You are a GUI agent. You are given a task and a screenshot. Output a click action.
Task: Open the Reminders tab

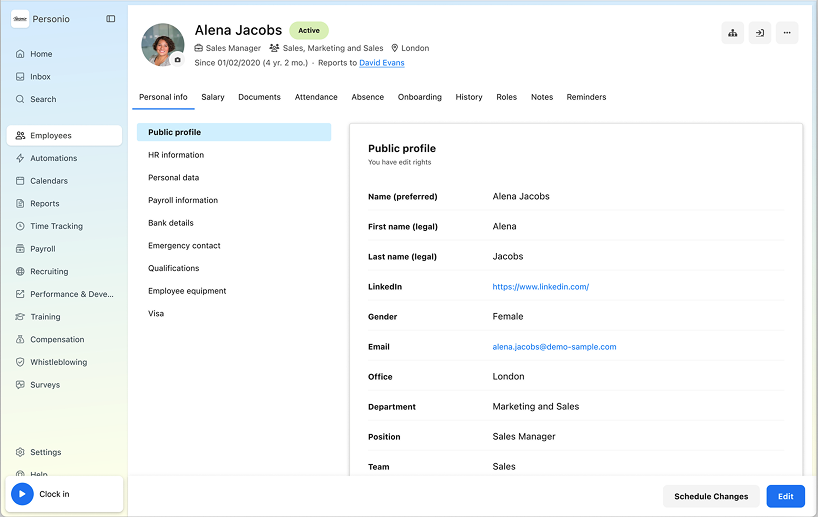point(586,97)
